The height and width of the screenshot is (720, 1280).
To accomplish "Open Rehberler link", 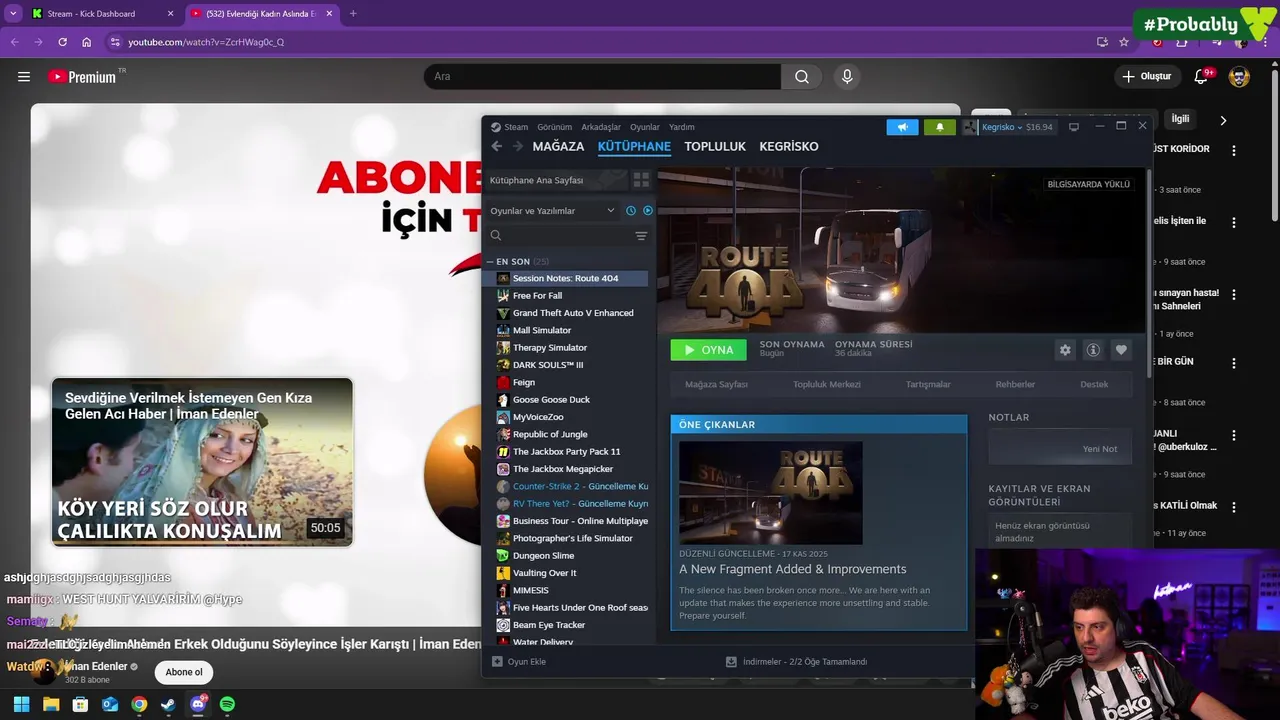I will [1015, 384].
